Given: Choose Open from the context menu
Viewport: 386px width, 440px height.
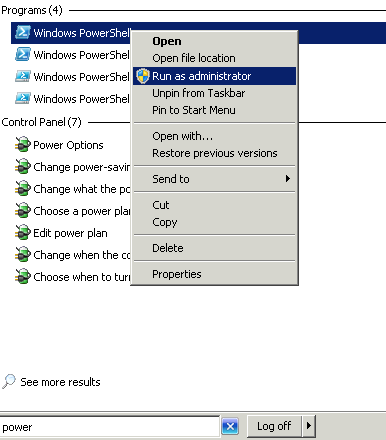Looking at the screenshot, I should 167,41.
